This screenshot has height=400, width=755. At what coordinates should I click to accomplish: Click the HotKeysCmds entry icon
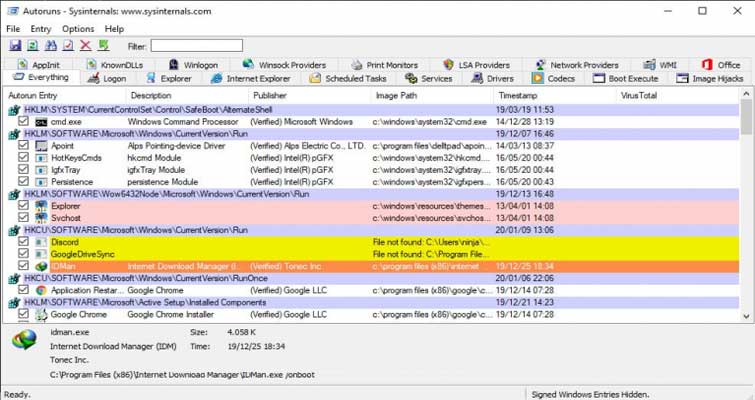click(x=41, y=158)
